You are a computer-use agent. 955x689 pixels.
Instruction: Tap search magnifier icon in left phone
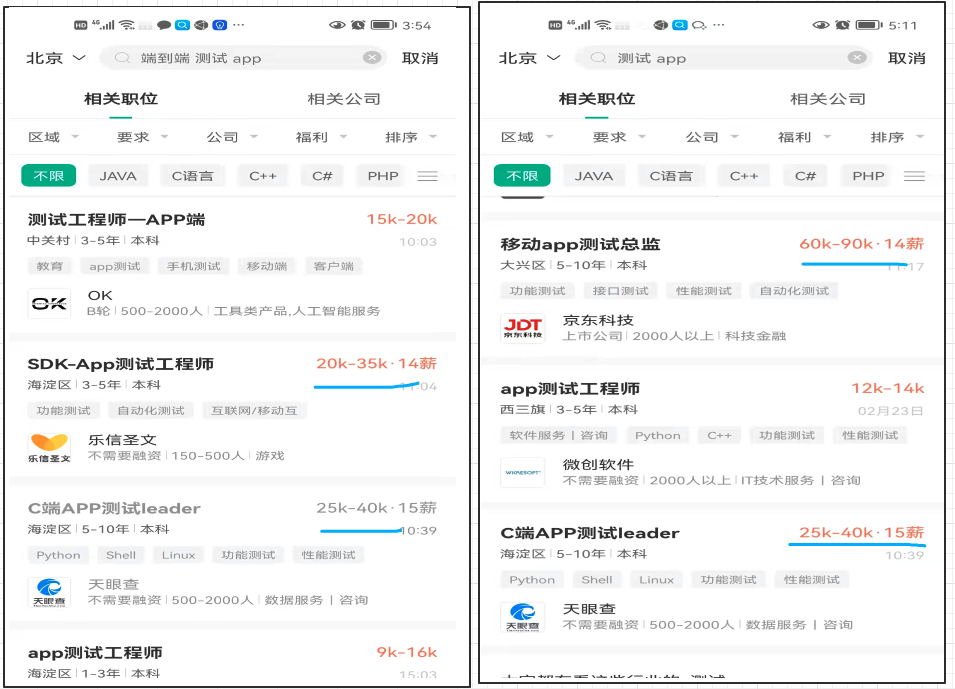pos(122,58)
